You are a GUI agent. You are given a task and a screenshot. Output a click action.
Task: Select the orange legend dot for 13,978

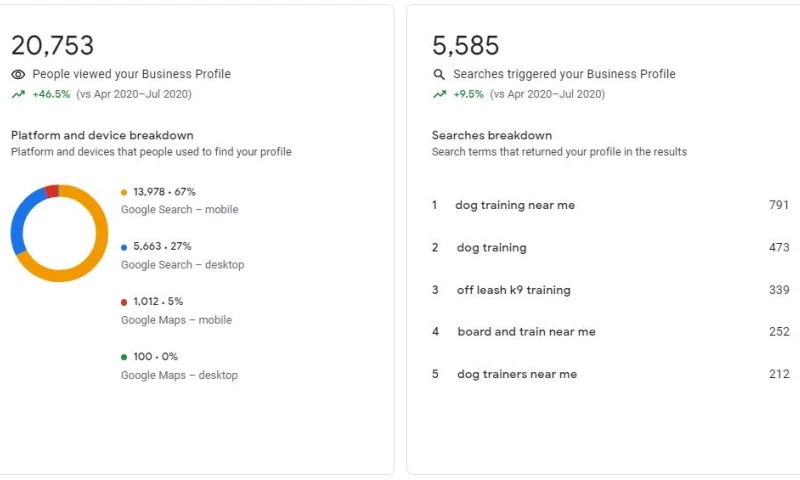pos(124,192)
